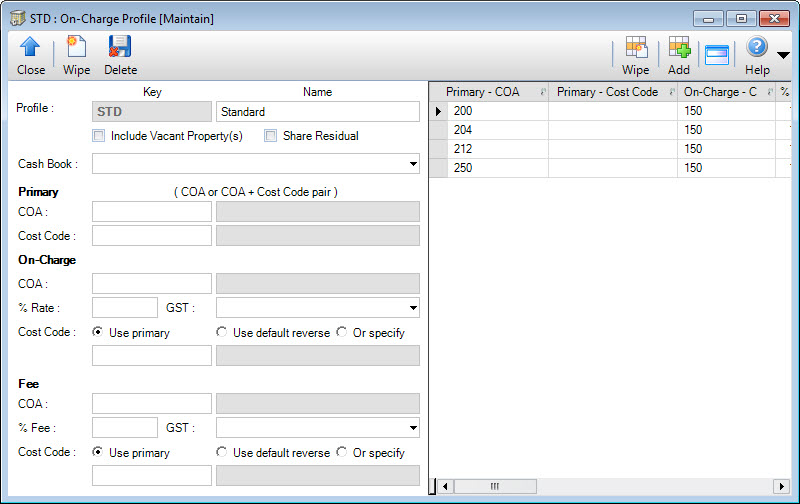Click the left Wipe profile icon
Screen dimensions: 800x504
(x=76, y=47)
